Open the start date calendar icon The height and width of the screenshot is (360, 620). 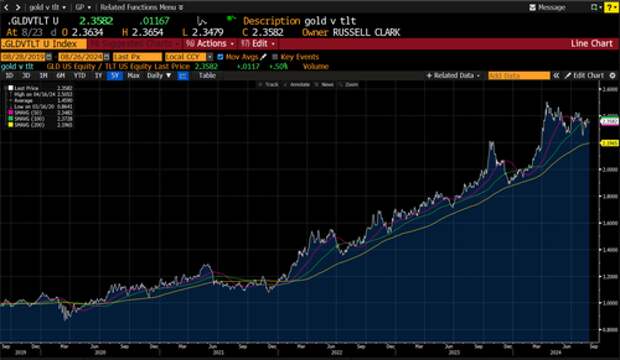click(x=49, y=57)
